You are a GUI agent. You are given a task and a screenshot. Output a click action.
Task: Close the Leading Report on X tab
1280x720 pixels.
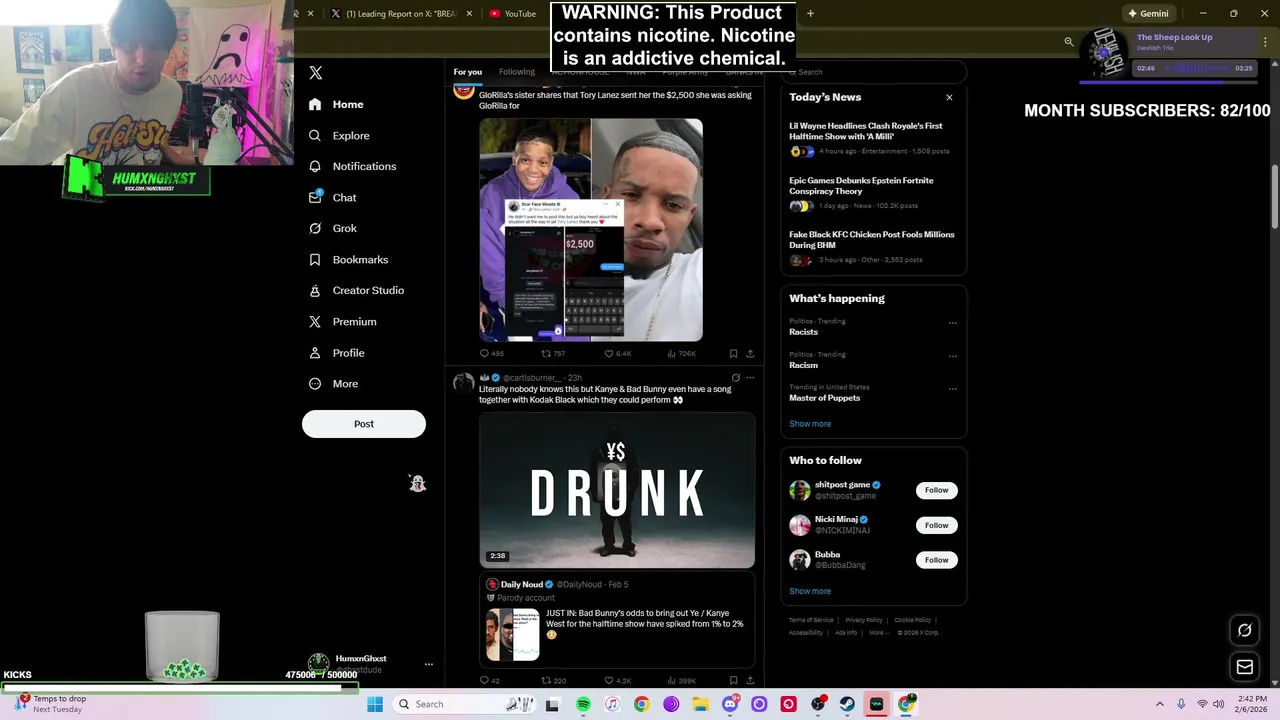(469, 13)
